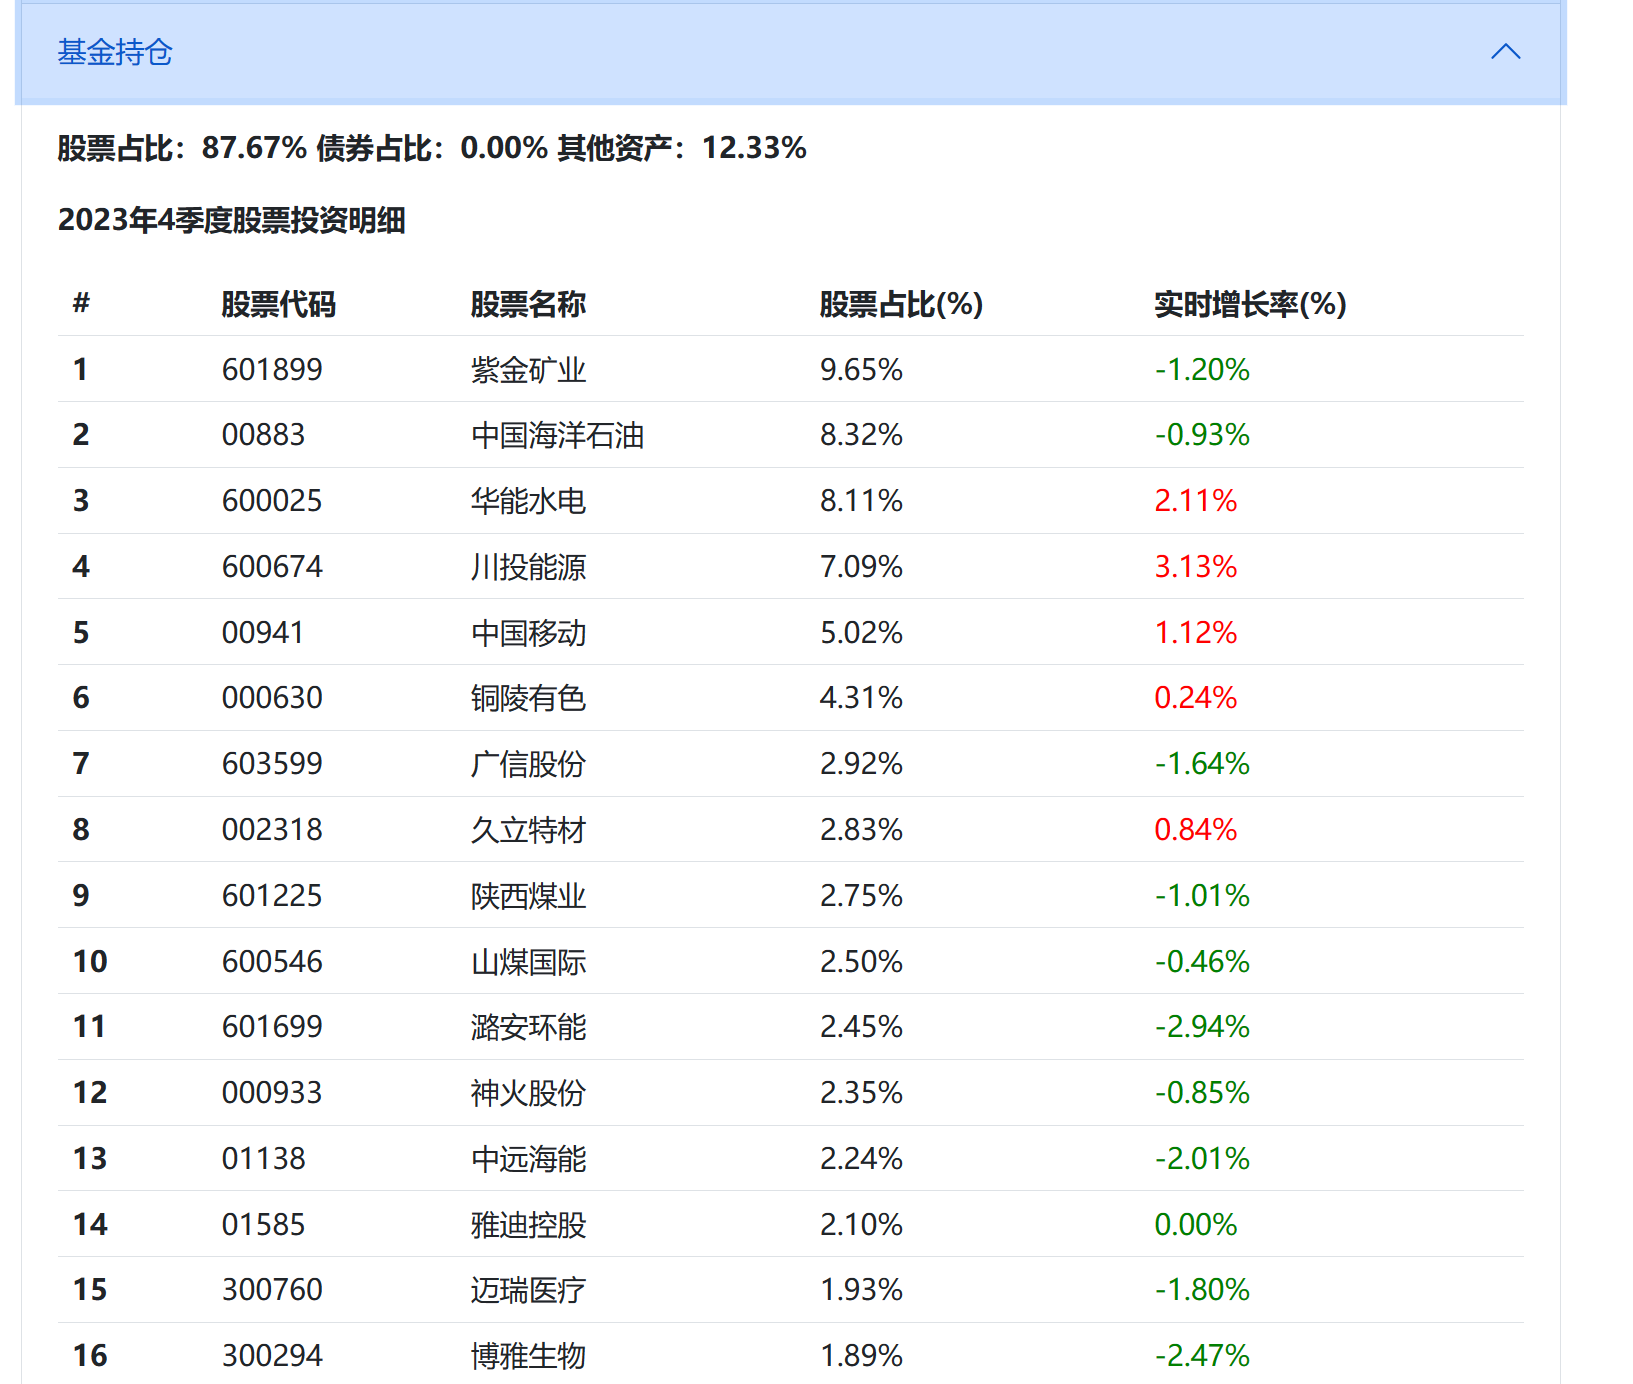Click stock name 华能水电
The image size is (1633, 1384).
528,501
